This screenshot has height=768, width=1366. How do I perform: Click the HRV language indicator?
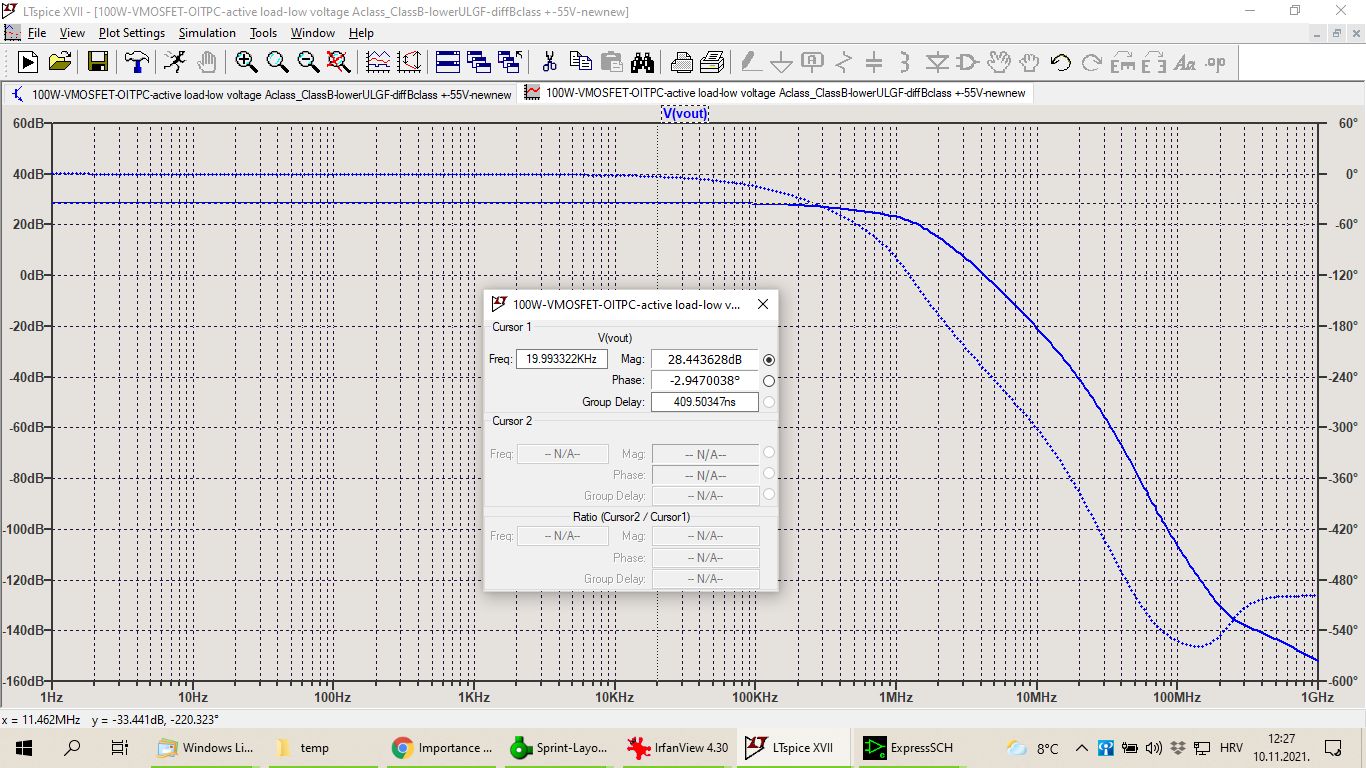tap(1232, 748)
